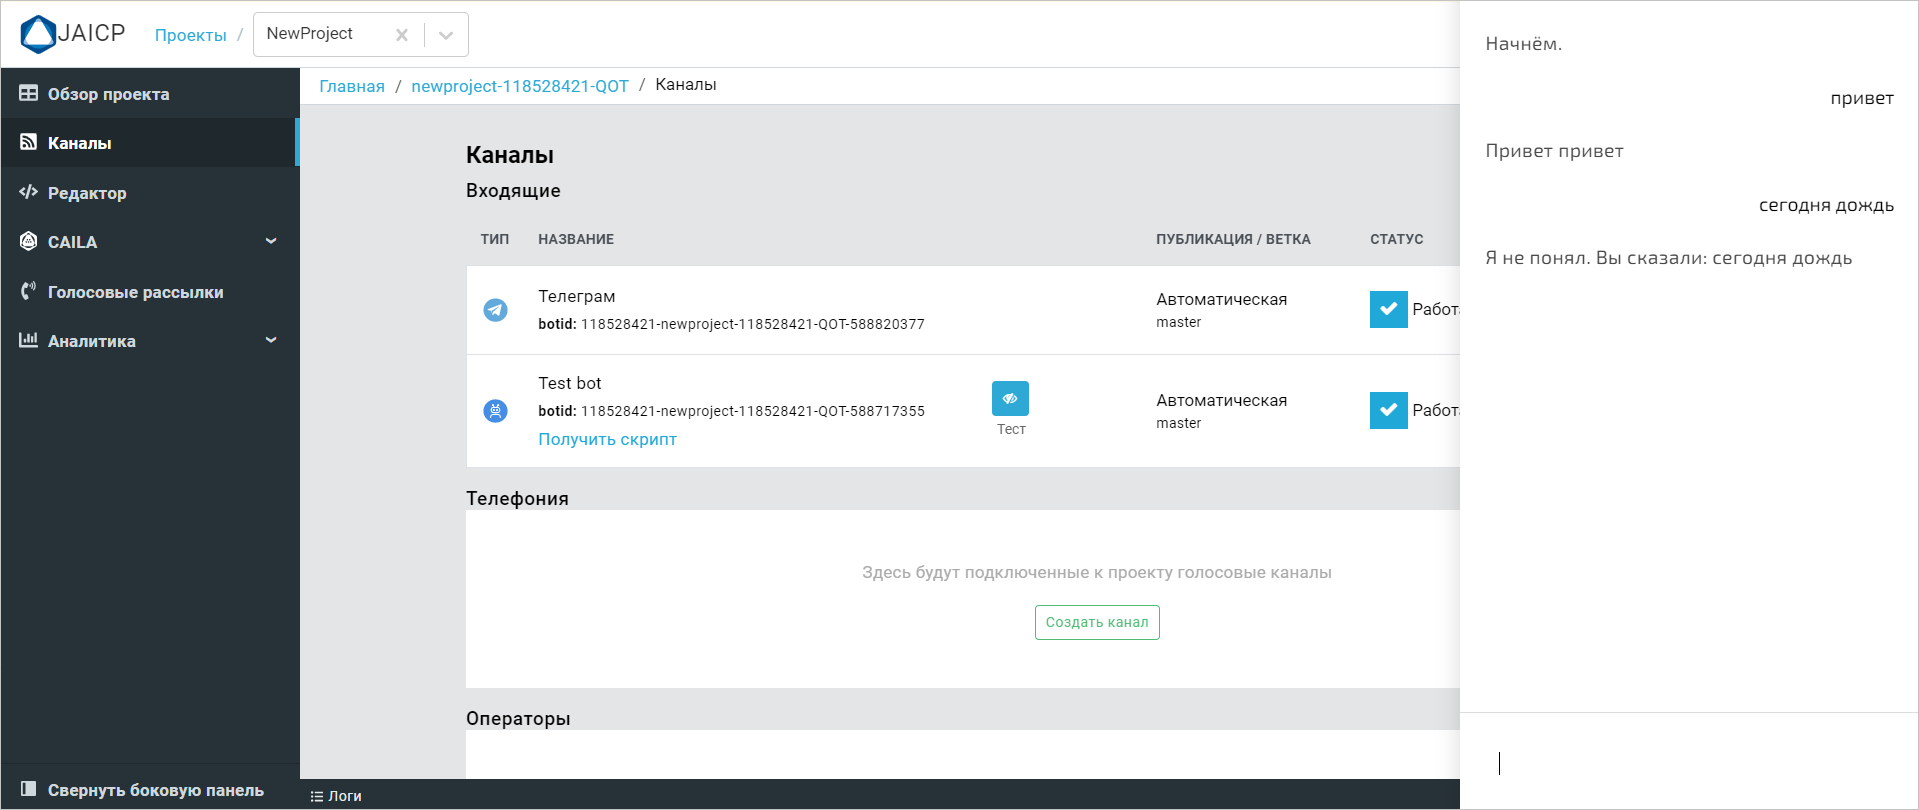
Task: Click Получить скрипт link
Action: 607,439
